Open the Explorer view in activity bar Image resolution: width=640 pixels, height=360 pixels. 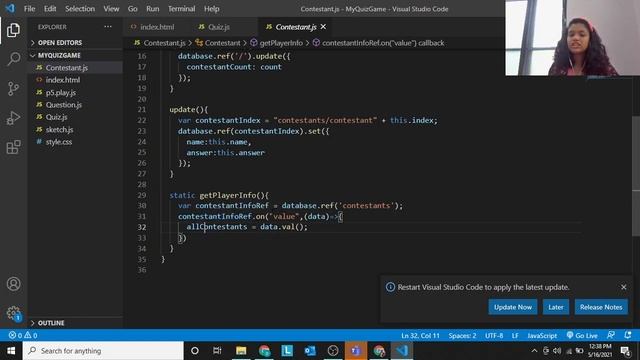click(13, 30)
